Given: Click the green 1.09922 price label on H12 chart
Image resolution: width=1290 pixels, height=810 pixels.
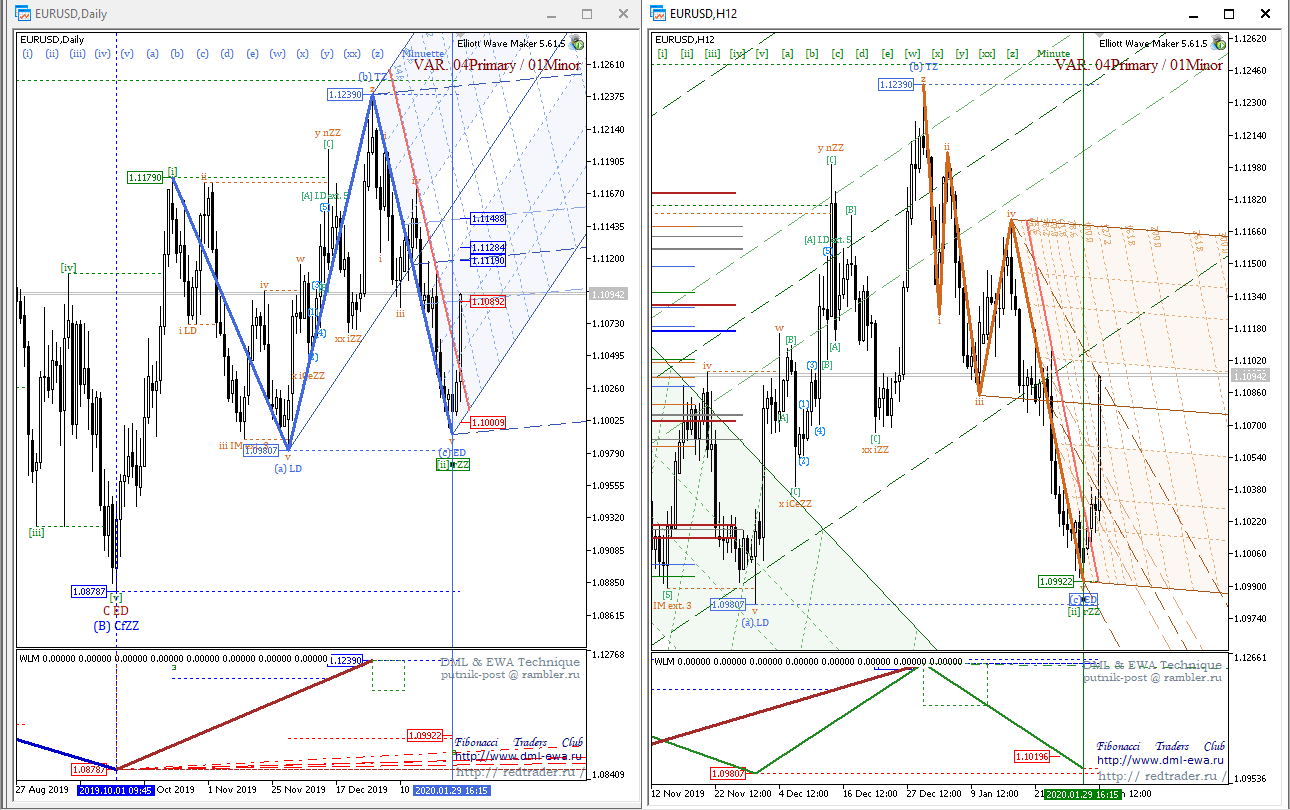Looking at the screenshot, I should [1058, 581].
